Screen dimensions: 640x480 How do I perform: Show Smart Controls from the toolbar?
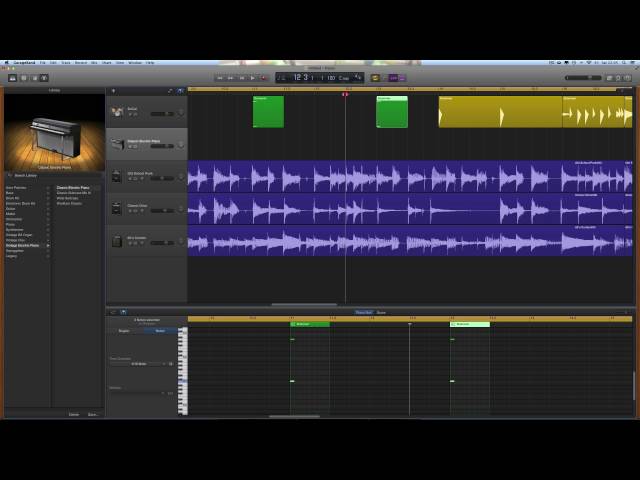tap(34, 78)
